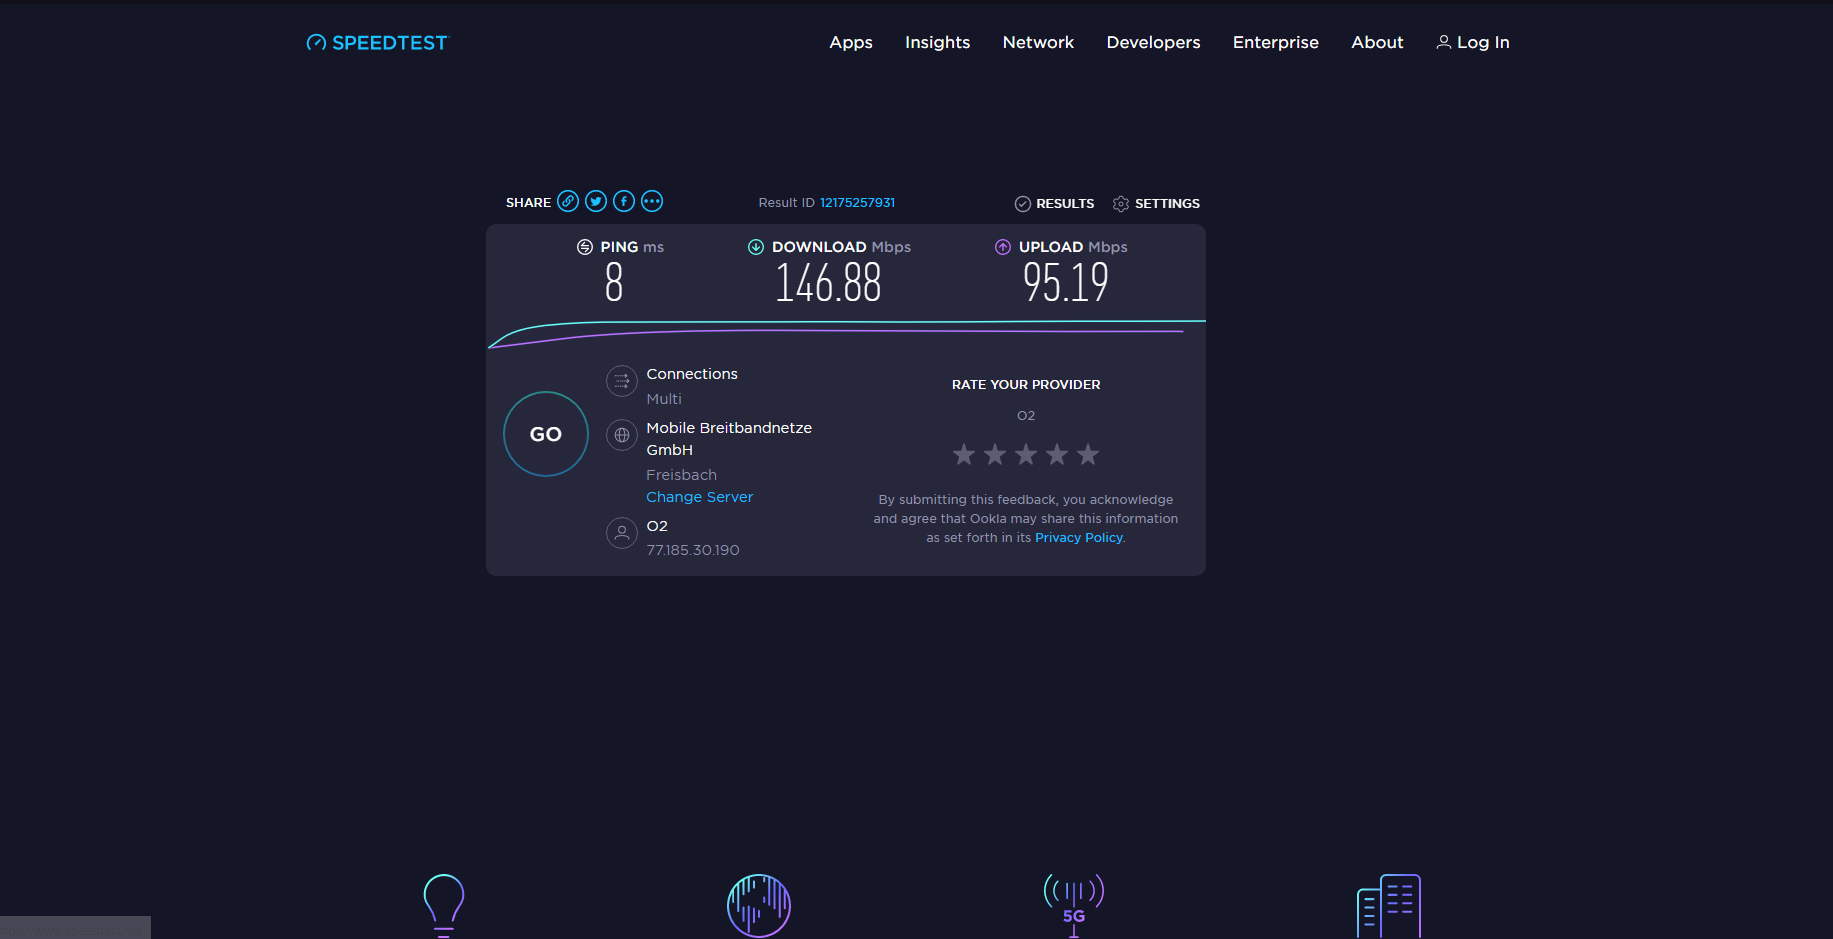This screenshot has width=1833, height=939.
Task: Click the Connections mode icon
Action: (622, 381)
